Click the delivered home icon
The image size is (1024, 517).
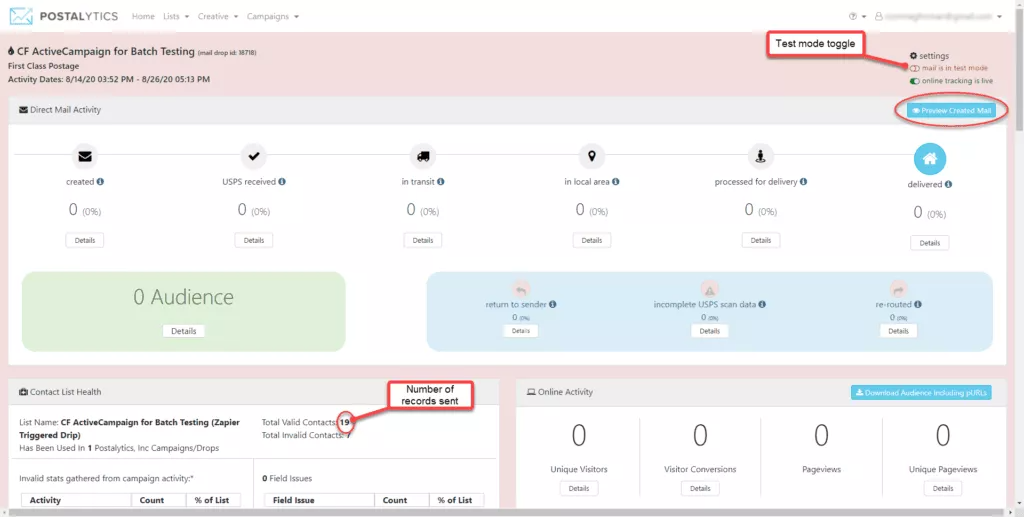pyautogui.click(x=929, y=159)
